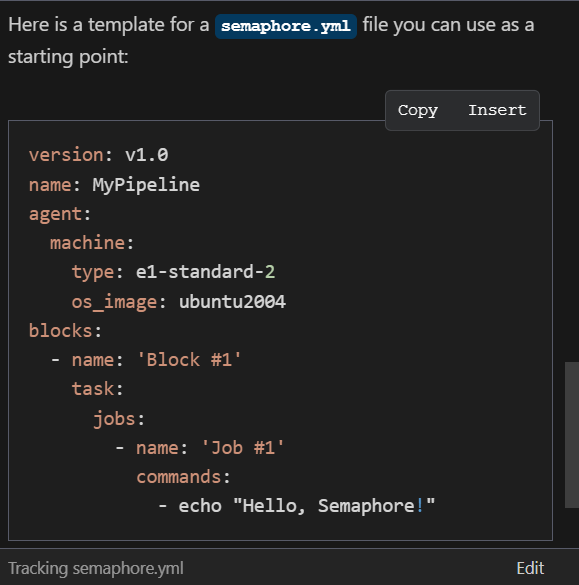Screen dimensions: 579x585
Task: Click the 'jobs:' key line
Action: click(x=119, y=419)
